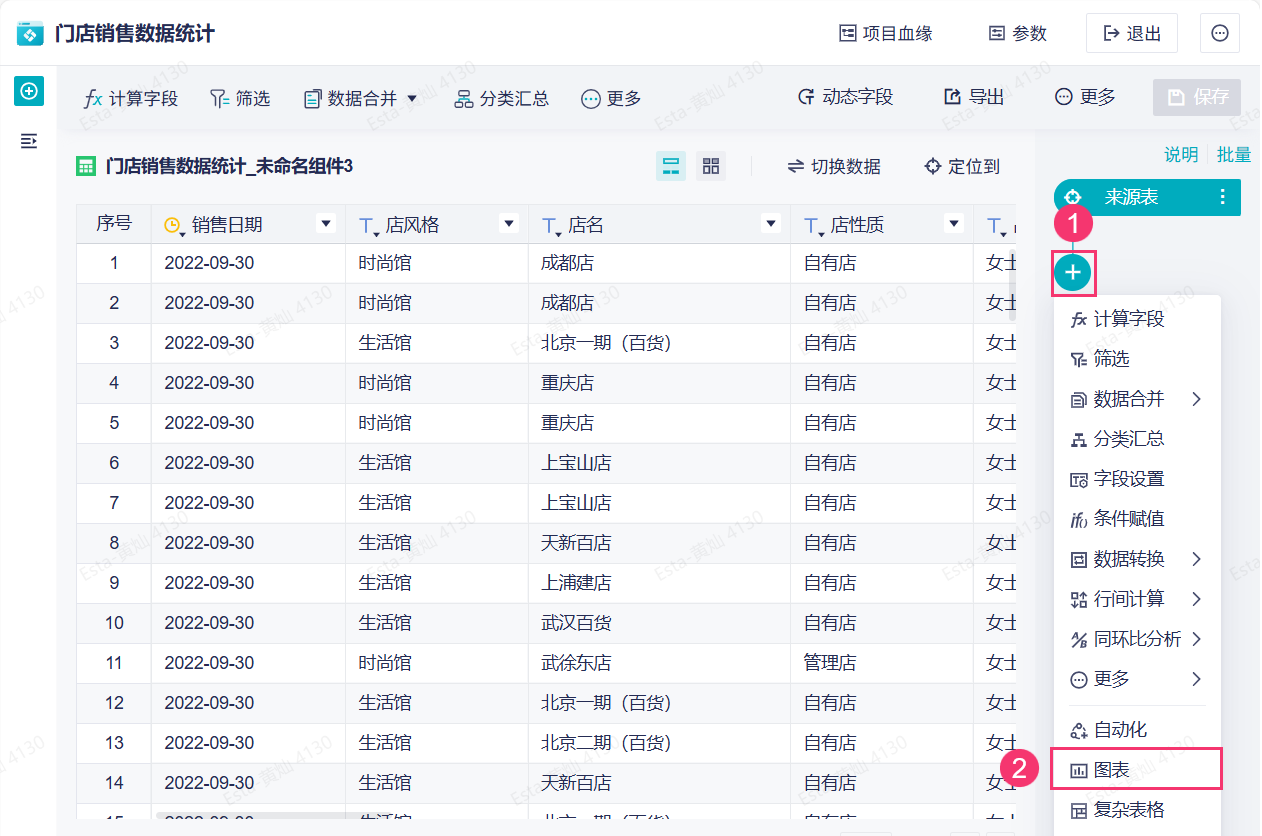Choose 复杂表格 in the add-step menu
This screenshot has width=1262, height=836.
(x=1136, y=810)
